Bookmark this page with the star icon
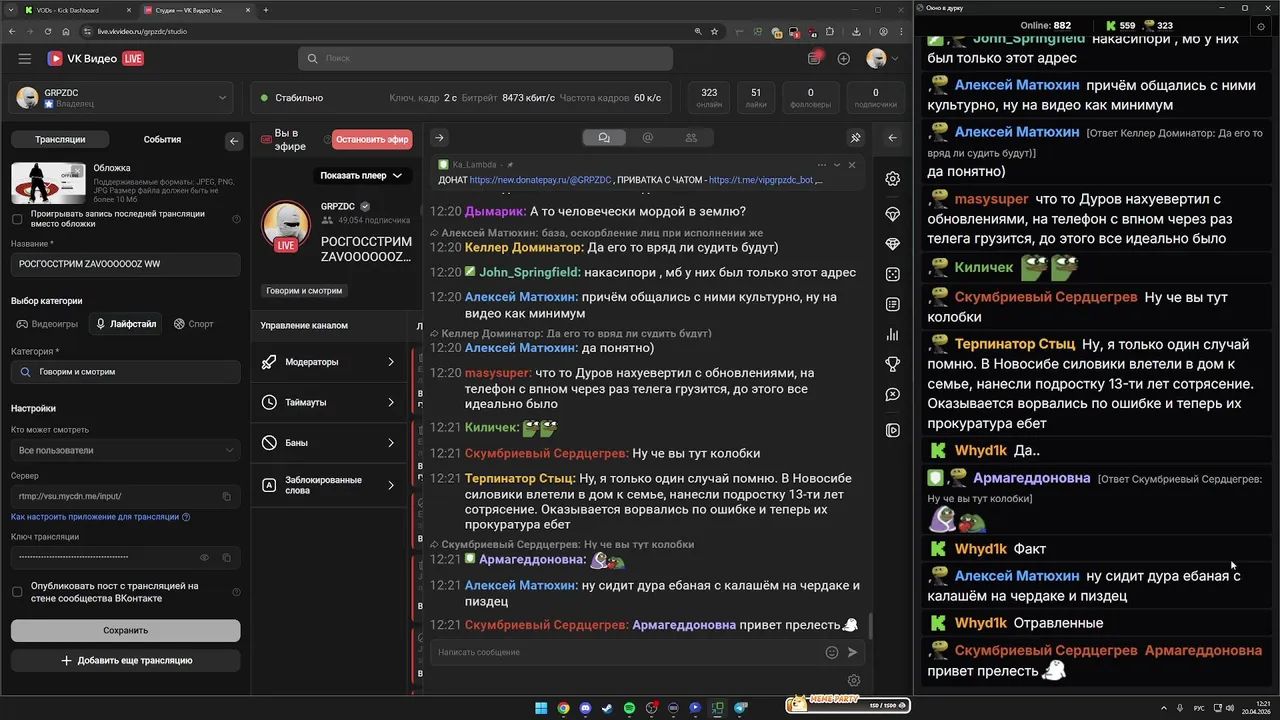 tap(714, 31)
